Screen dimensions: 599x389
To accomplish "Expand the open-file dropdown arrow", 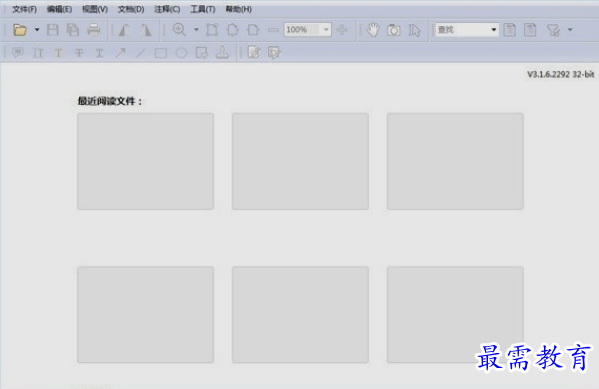I will click(x=37, y=29).
